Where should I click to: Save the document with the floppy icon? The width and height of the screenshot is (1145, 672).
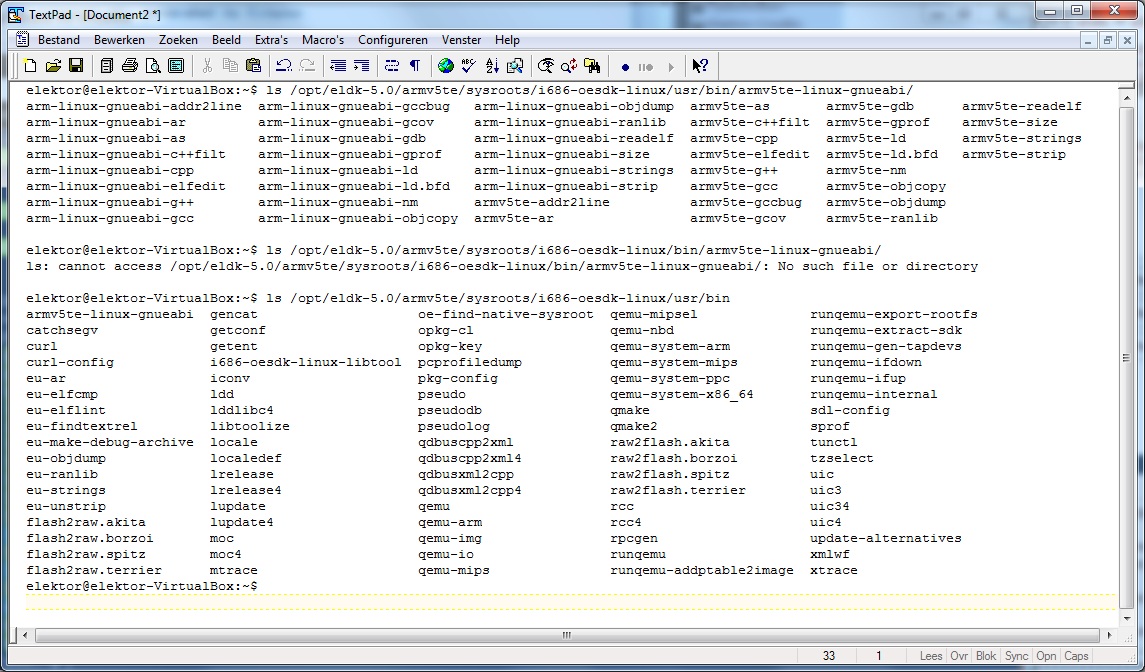pos(76,66)
